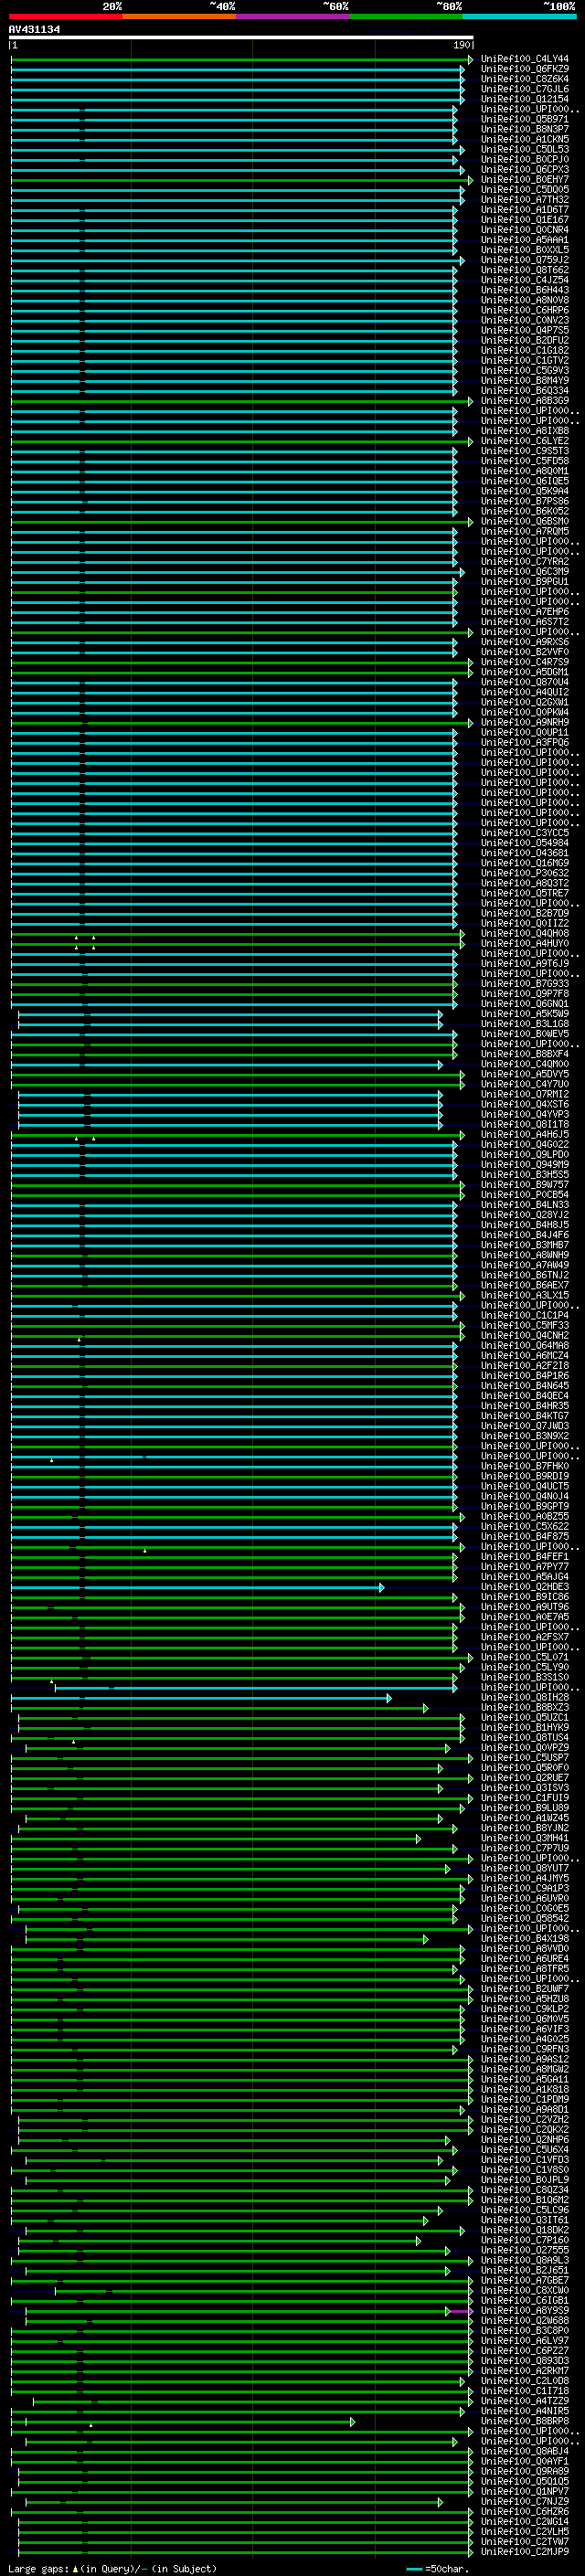The height and width of the screenshot is (2576, 585).
Task: Click hit label UniRef100_C1I718
Action: [525, 2390]
